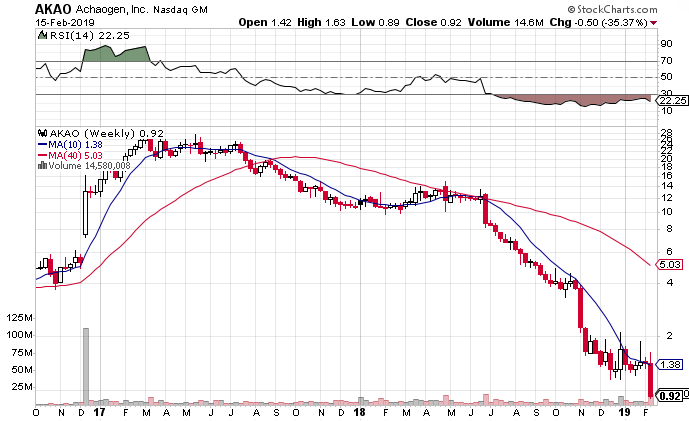Click the '90' RSI axis label
This screenshot has height=421, width=689.
tap(666, 44)
